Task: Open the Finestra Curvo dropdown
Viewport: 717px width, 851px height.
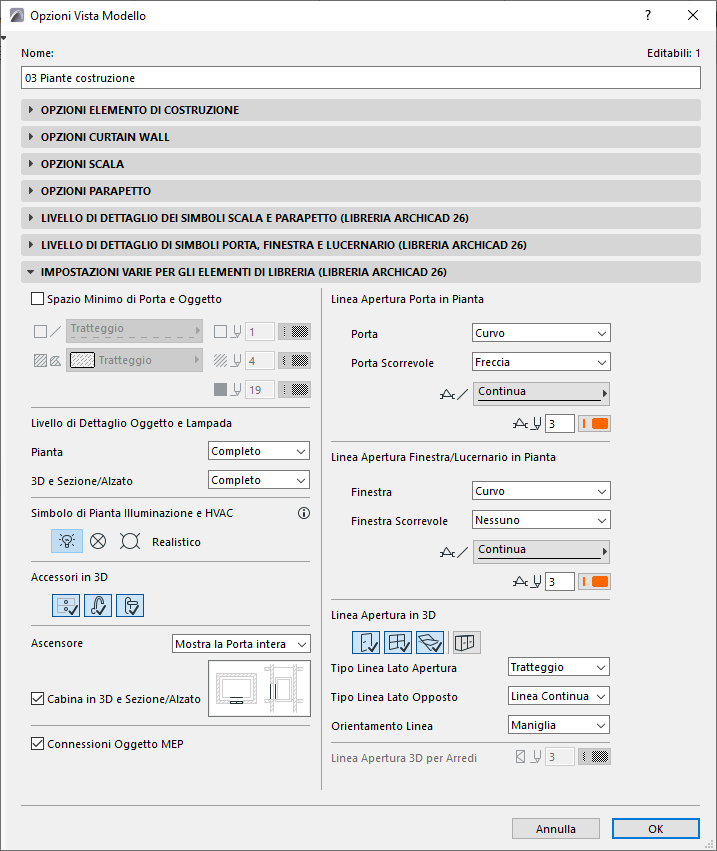Action: [x=541, y=491]
